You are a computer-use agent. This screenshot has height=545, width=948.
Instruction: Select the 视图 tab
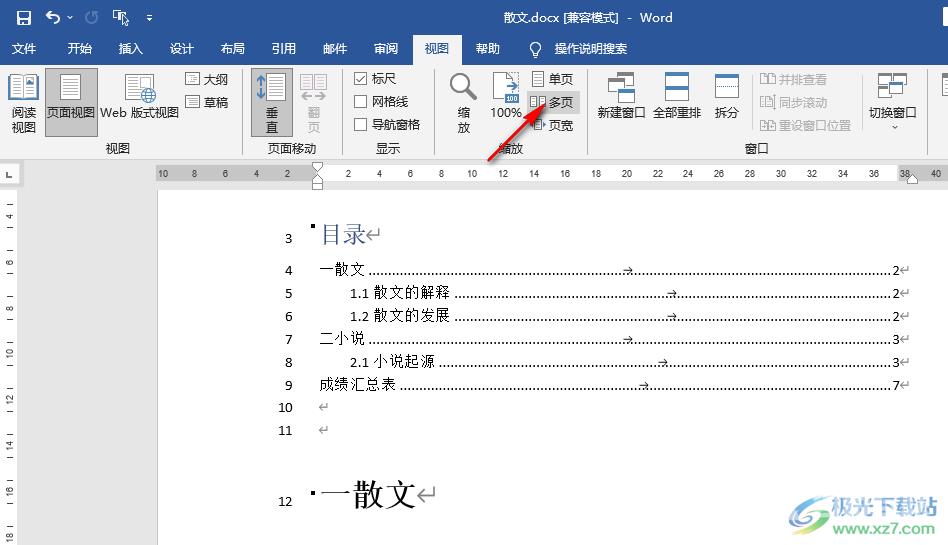[x=437, y=48]
